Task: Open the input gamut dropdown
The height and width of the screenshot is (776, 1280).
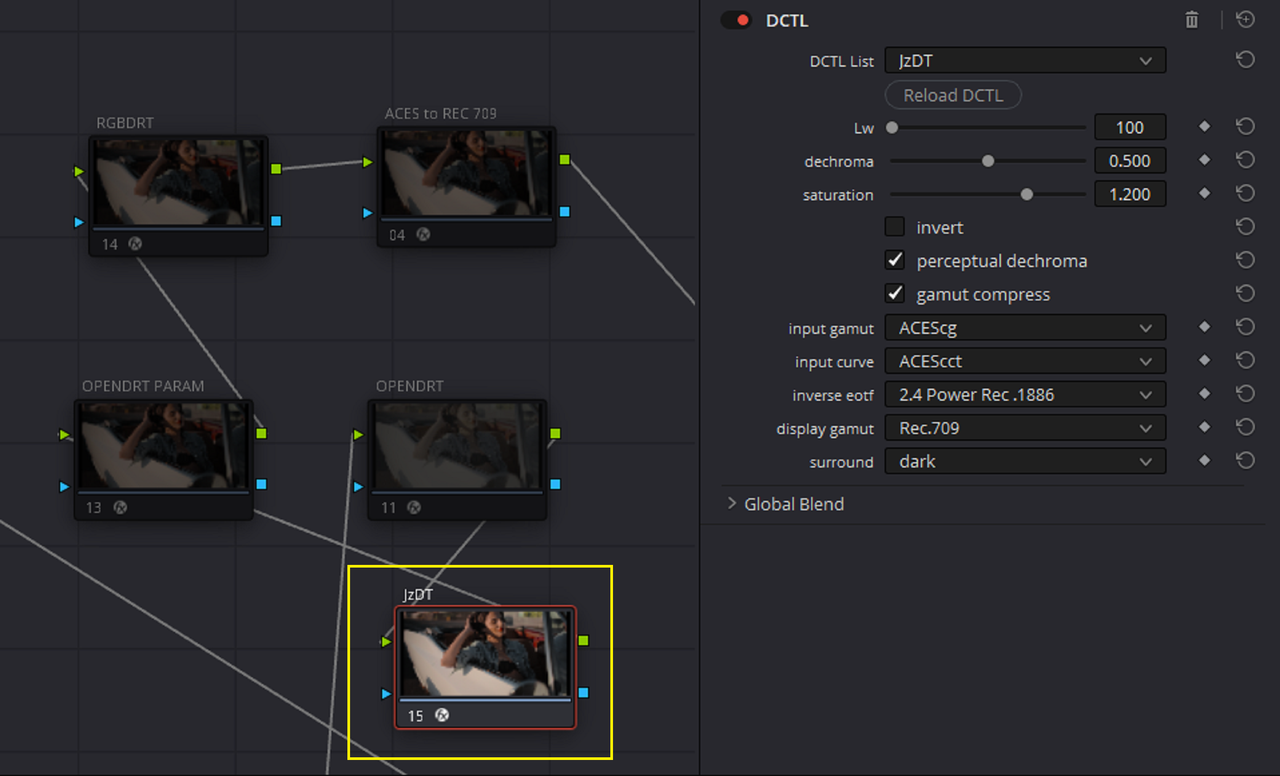Action: [1025, 328]
